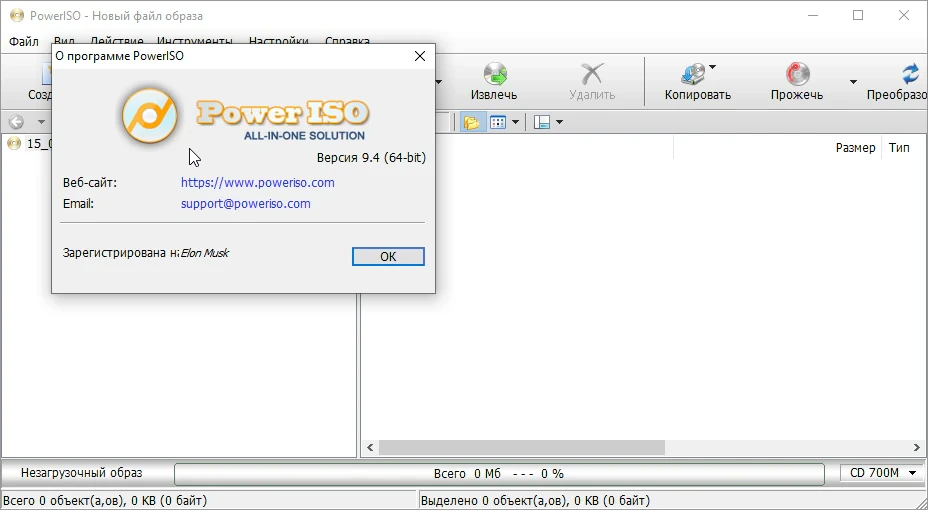The image size is (928, 510).
Task: Click the support@poweriso.com email link
Action: coord(246,204)
